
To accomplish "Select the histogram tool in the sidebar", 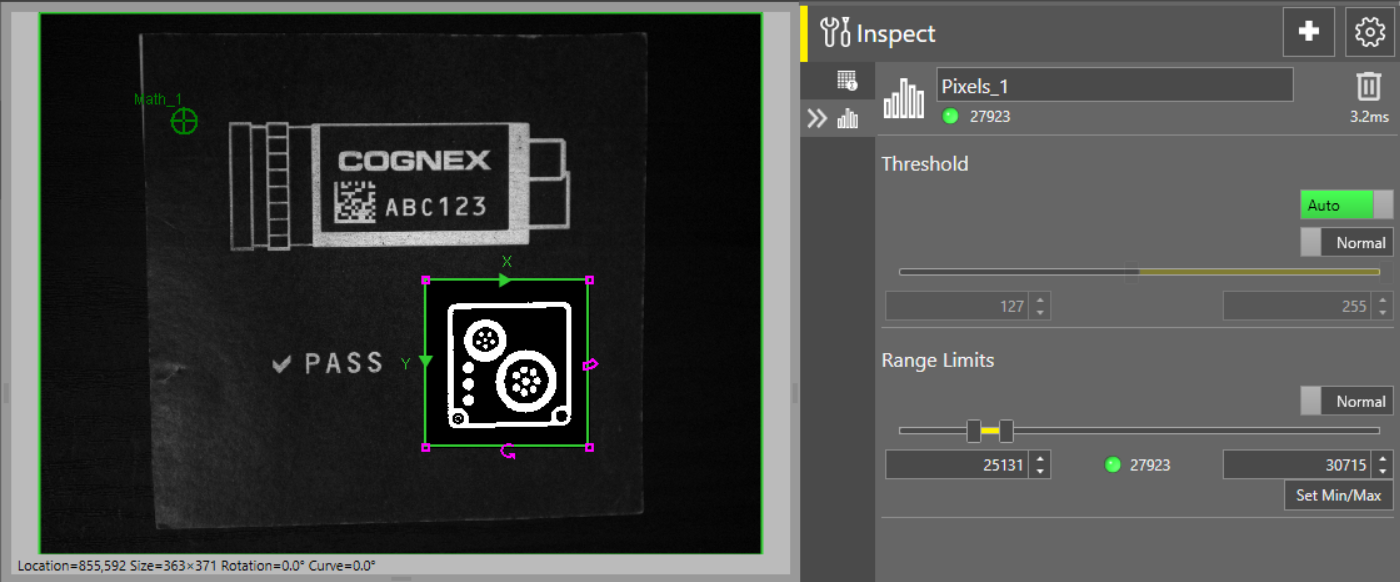I will click(x=848, y=120).
